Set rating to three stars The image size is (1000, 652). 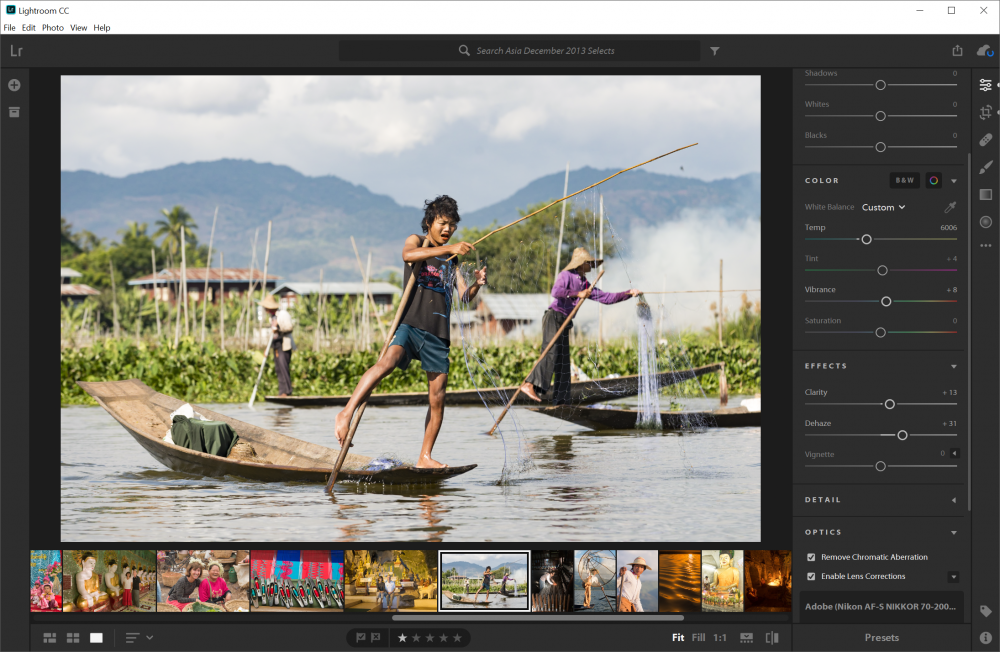[x=430, y=637]
